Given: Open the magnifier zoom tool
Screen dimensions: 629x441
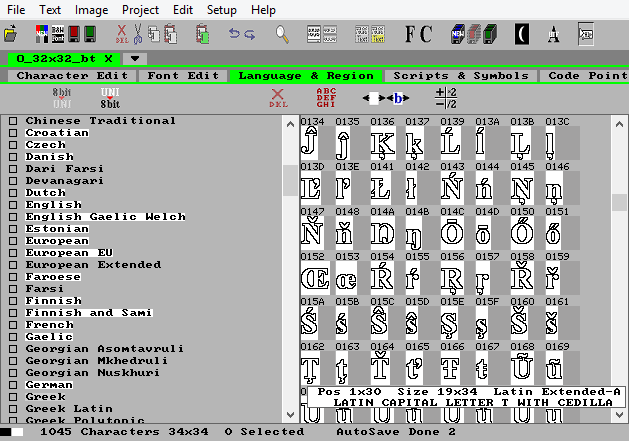Looking at the screenshot, I should 282,34.
